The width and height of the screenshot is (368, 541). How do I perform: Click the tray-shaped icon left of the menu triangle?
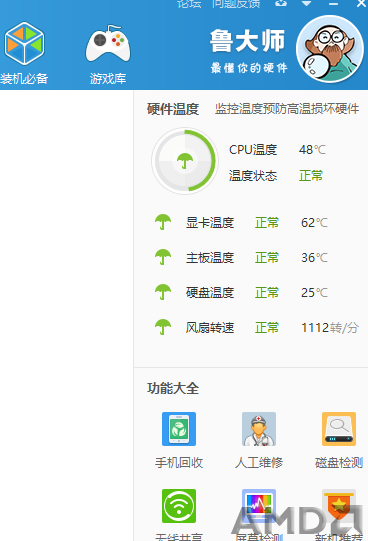tap(281, 3)
